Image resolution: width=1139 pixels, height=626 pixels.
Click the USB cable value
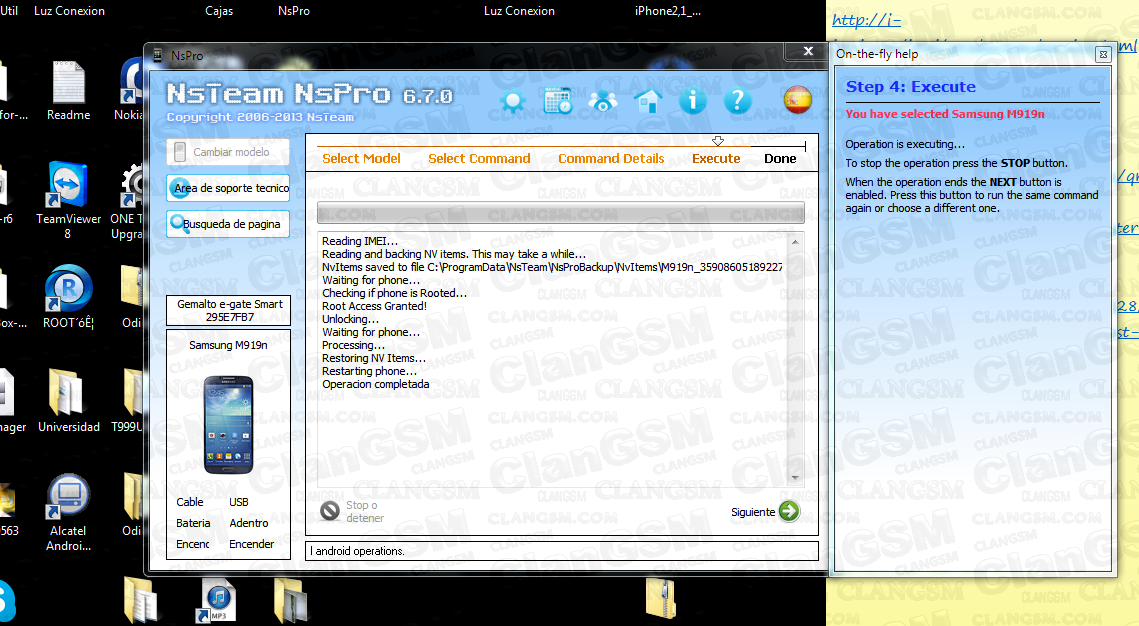[239, 502]
